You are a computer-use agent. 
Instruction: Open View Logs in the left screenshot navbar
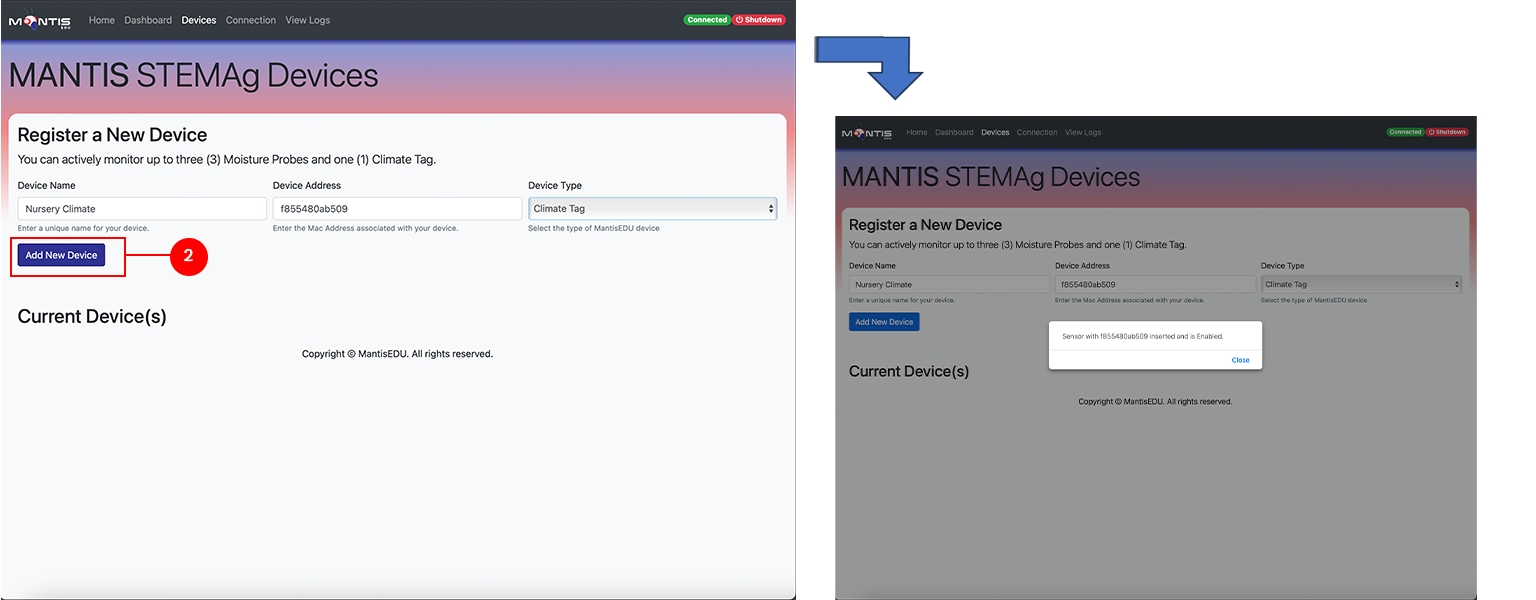click(307, 20)
